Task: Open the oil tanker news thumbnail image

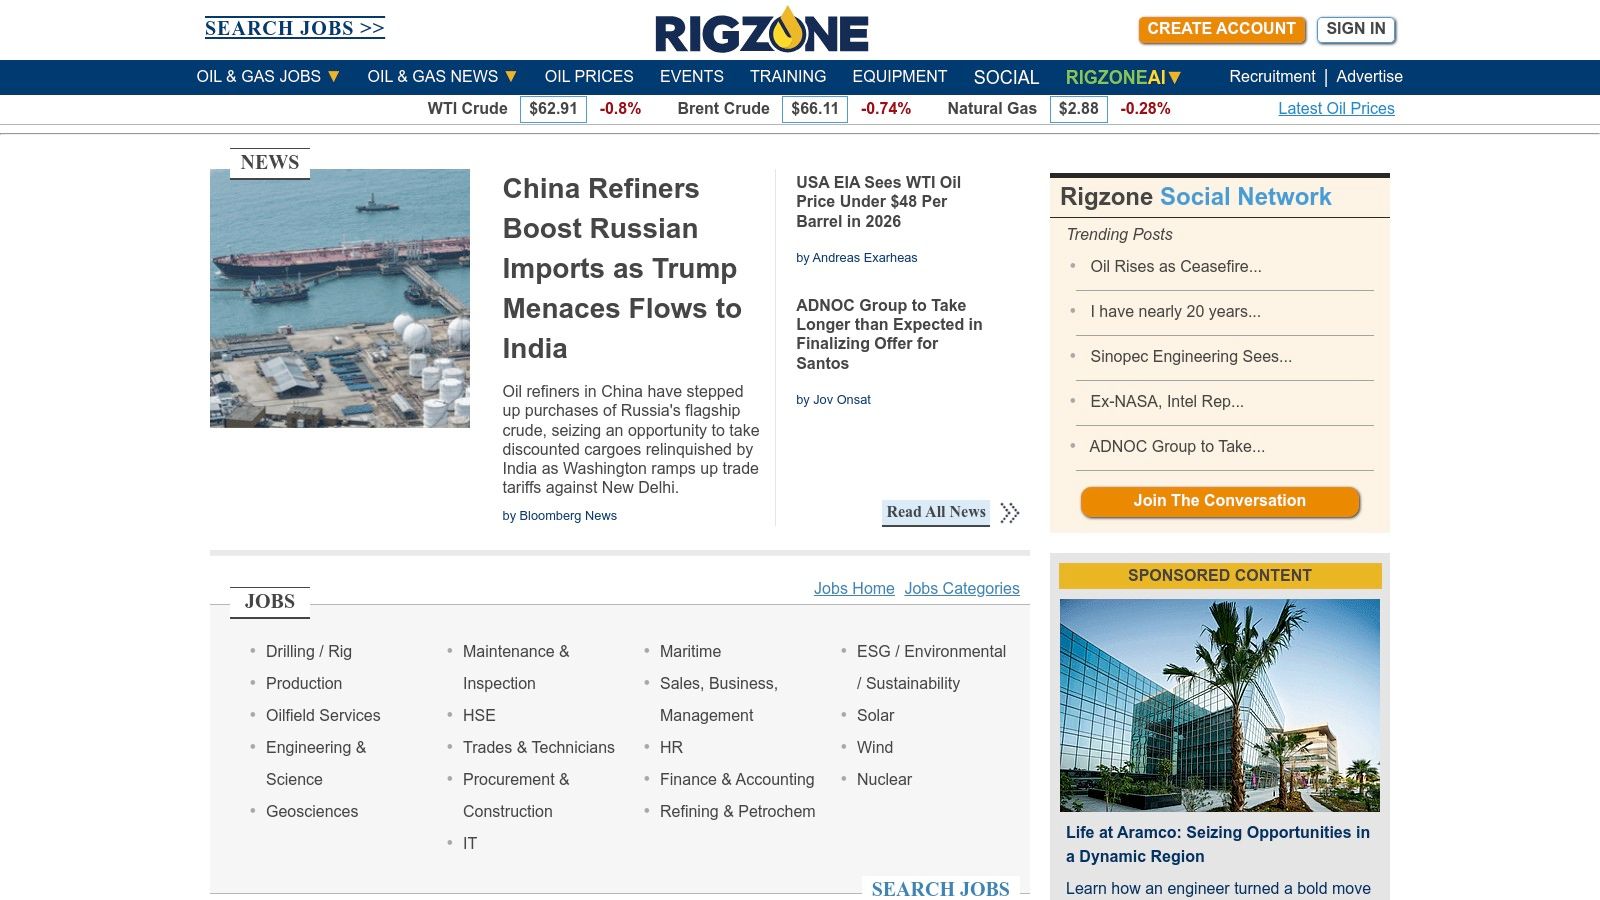Action: 340,298
